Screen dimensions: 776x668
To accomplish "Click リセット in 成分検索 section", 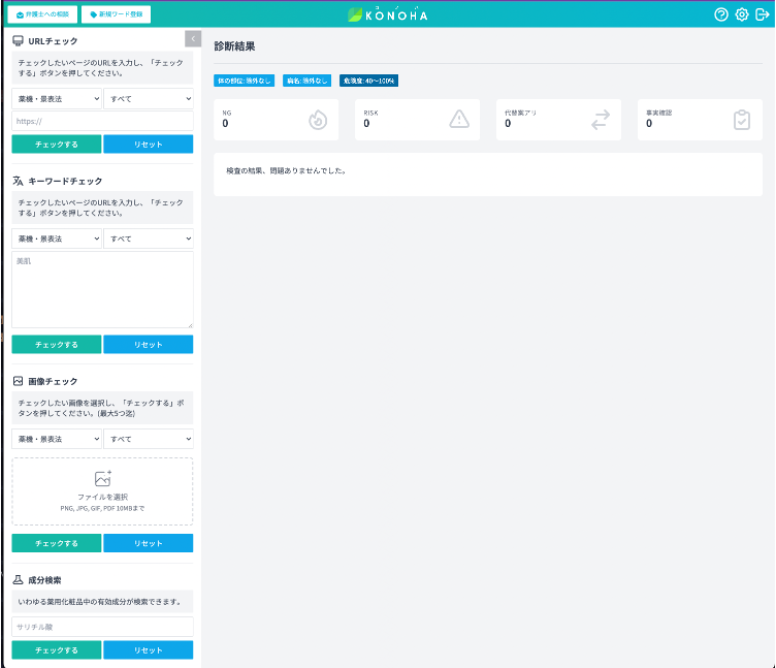I will (x=148, y=650).
